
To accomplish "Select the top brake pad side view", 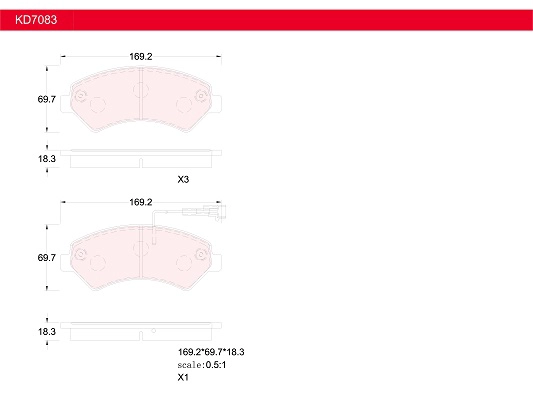I will tap(141, 158).
